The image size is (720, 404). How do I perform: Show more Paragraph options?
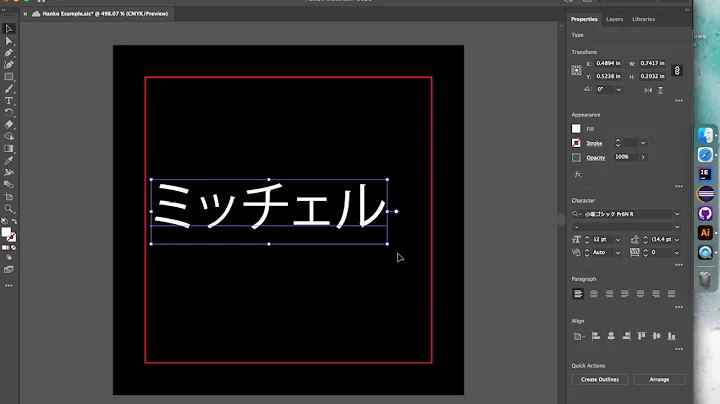(679, 307)
